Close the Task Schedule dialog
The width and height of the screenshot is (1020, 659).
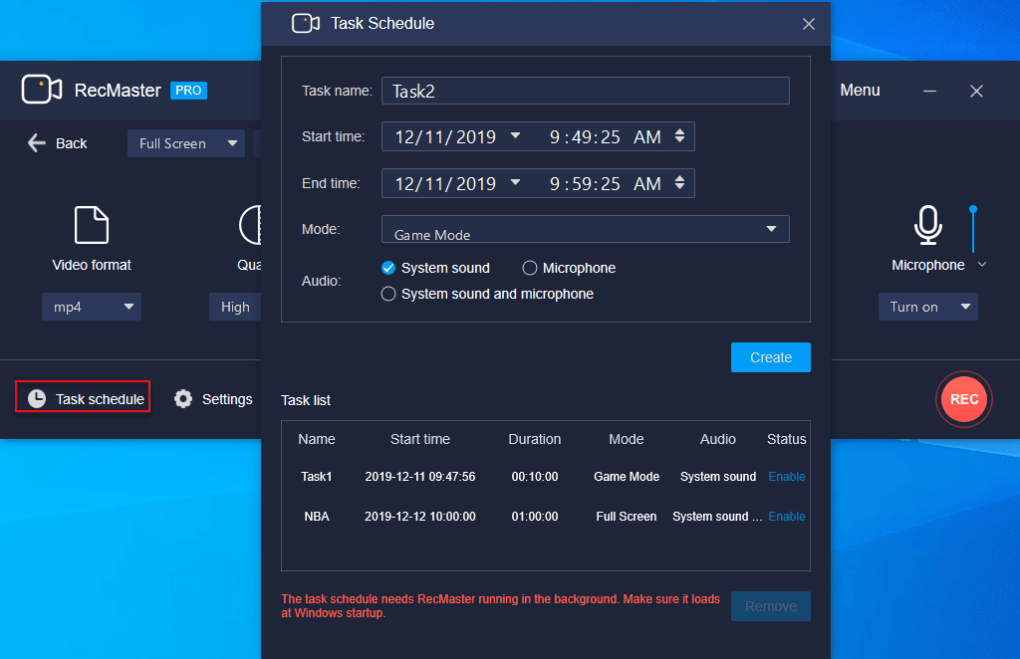pos(808,24)
